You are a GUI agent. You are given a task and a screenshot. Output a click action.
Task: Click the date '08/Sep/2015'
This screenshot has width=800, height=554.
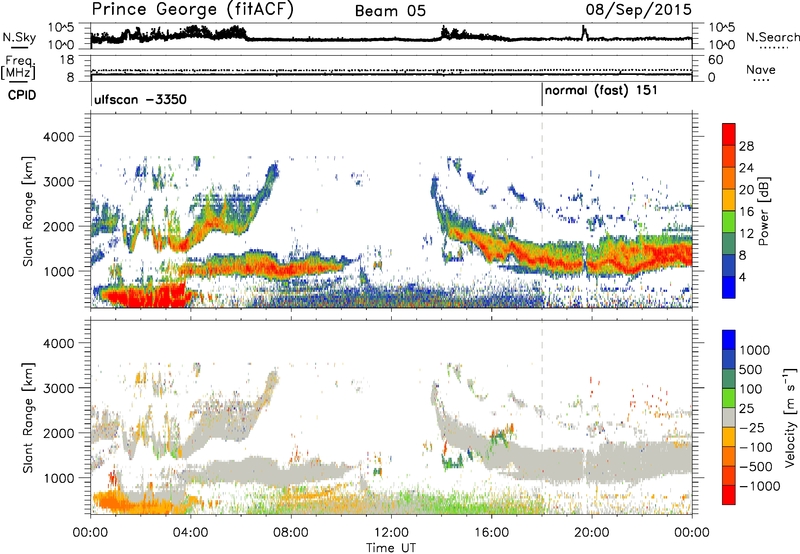click(638, 9)
